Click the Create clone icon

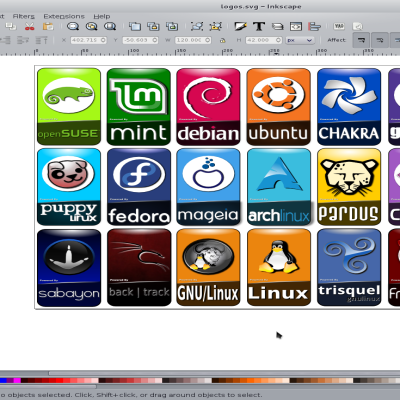[x=153, y=26]
